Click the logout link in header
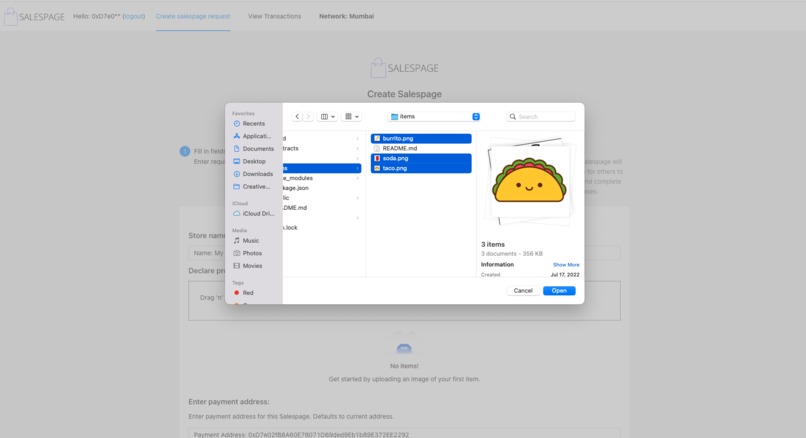The height and width of the screenshot is (438, 806). [134, 16]
